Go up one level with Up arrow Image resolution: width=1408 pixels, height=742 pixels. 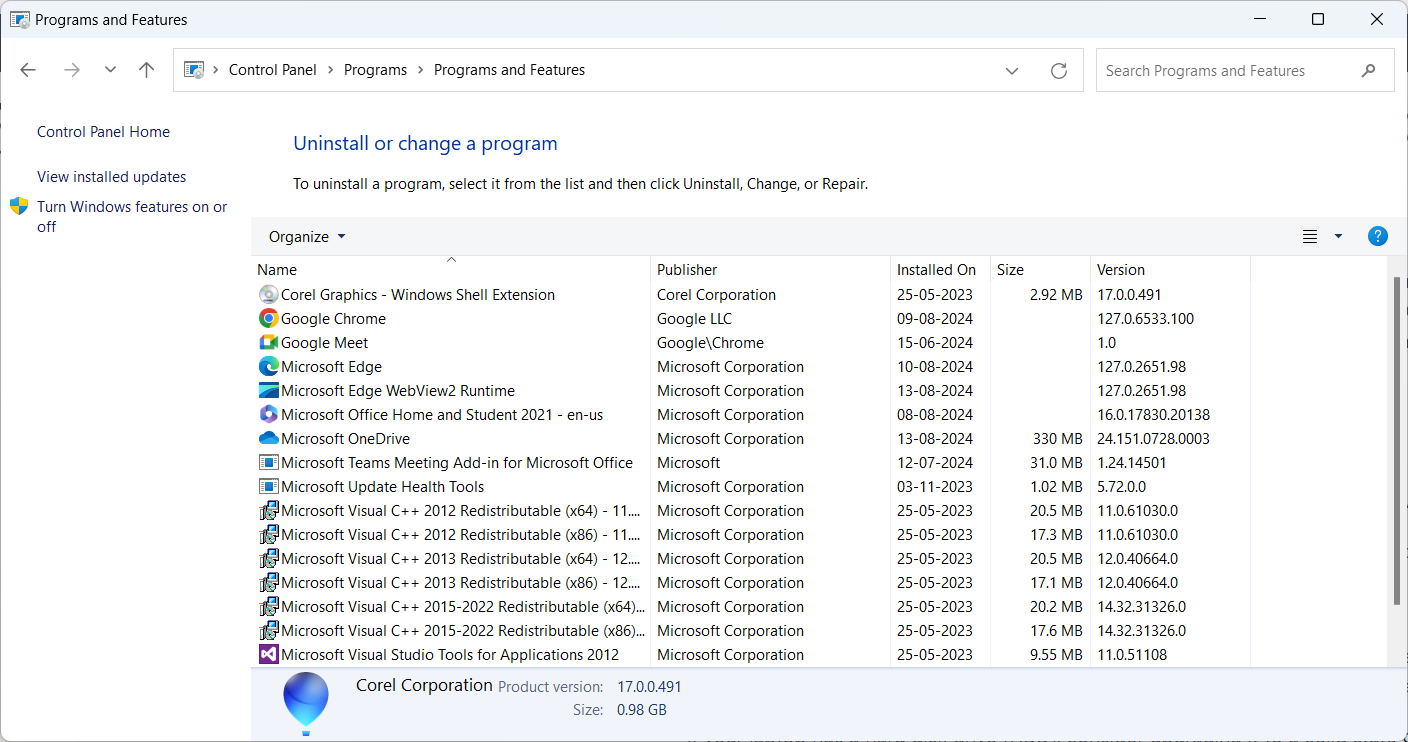pyautogui.click(x=147, y=70)
